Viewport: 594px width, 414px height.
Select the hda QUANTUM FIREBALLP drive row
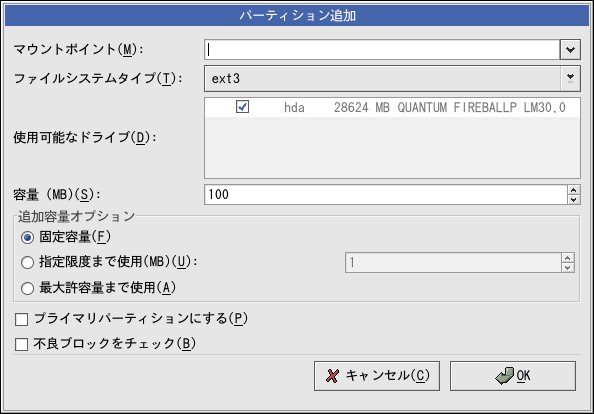tap(392, 108)
